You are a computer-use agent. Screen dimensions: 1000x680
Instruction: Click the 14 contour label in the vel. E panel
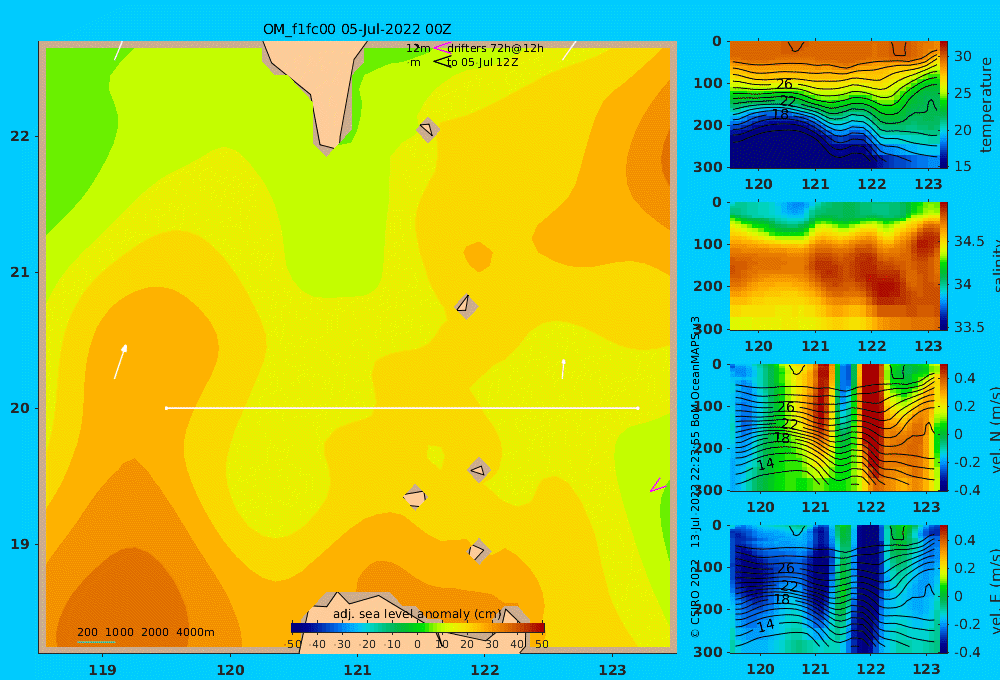coord(766,625)
